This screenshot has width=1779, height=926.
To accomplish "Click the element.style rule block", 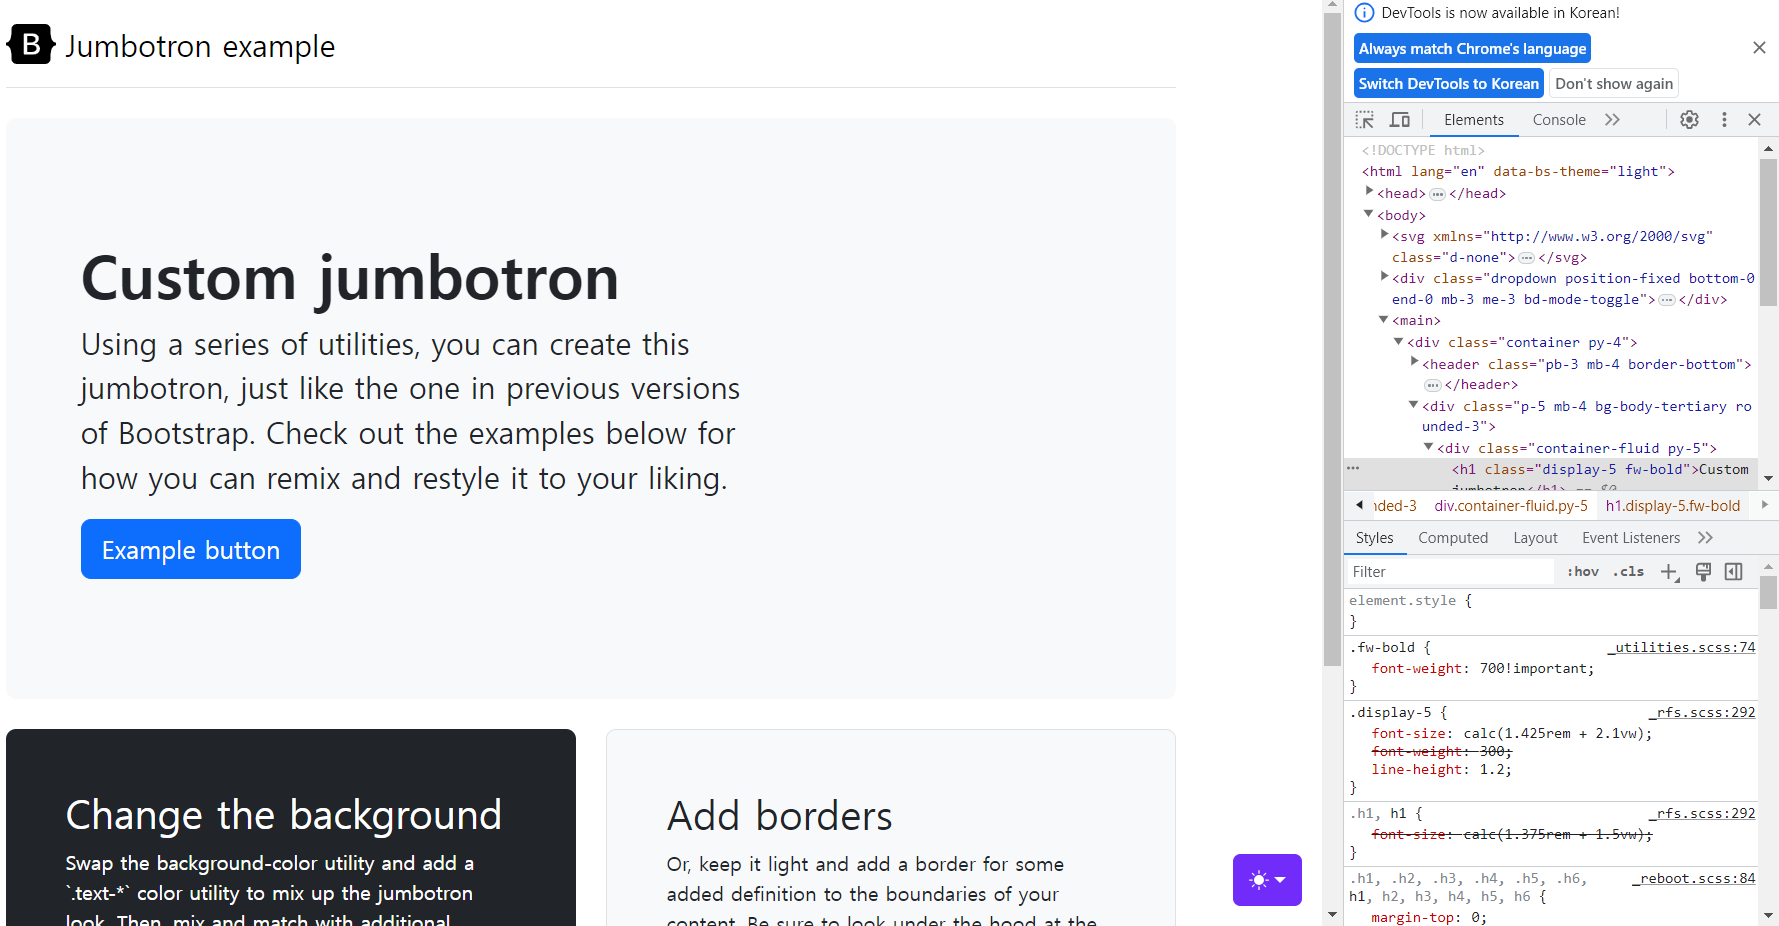I will pyautogui.click(x=1551, y=611).
